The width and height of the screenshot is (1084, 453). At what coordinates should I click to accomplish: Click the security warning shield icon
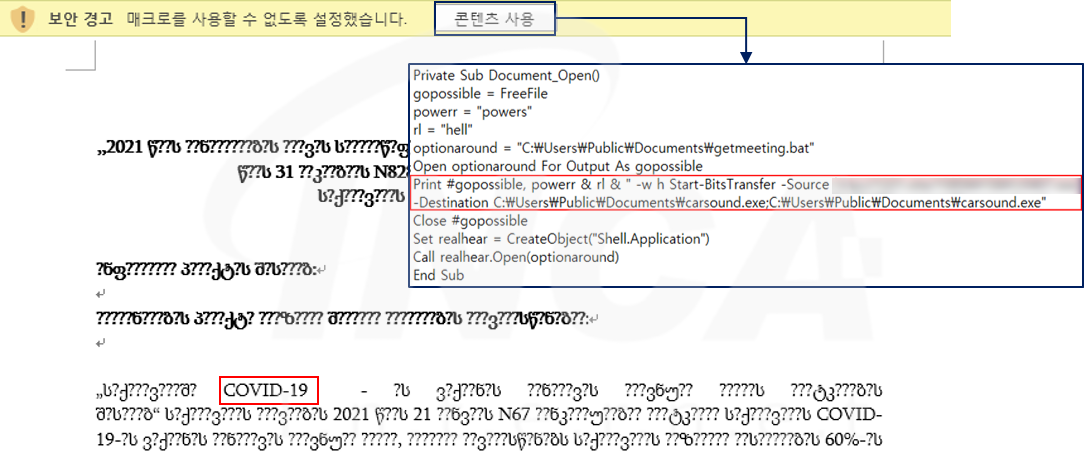[x=23, y=19]
